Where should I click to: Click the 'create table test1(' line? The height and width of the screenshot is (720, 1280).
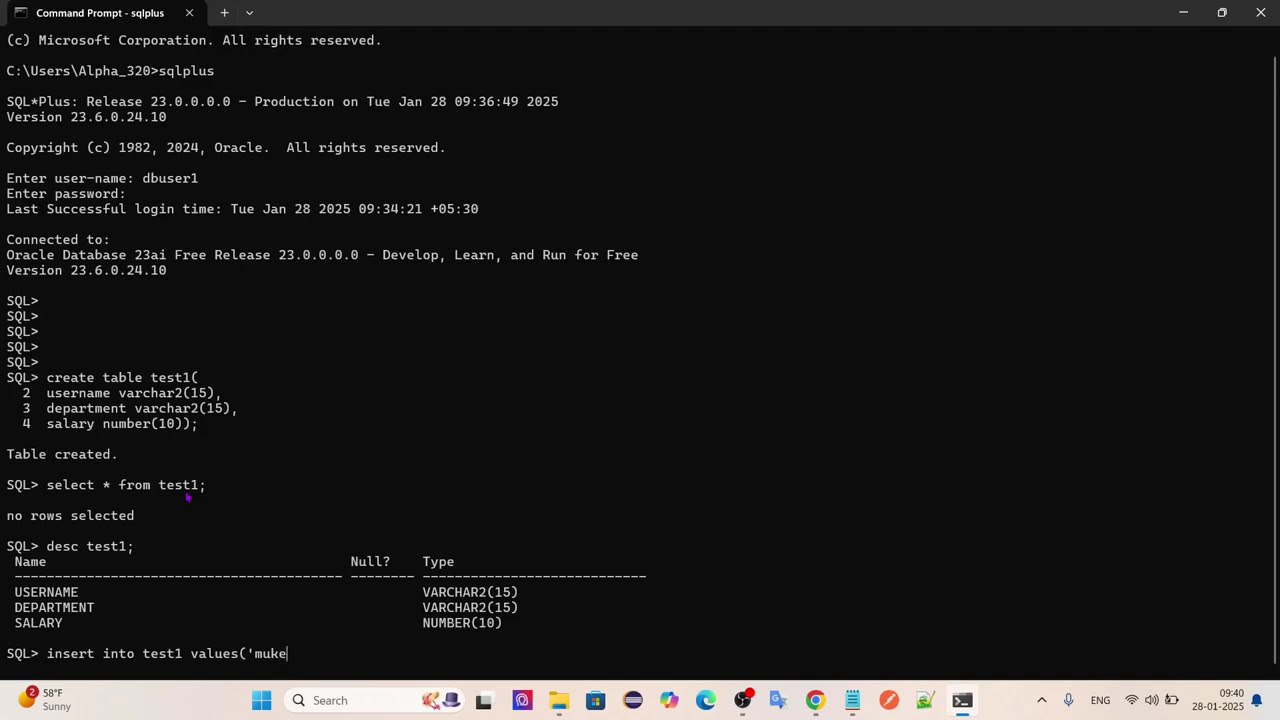pos(102,377)
